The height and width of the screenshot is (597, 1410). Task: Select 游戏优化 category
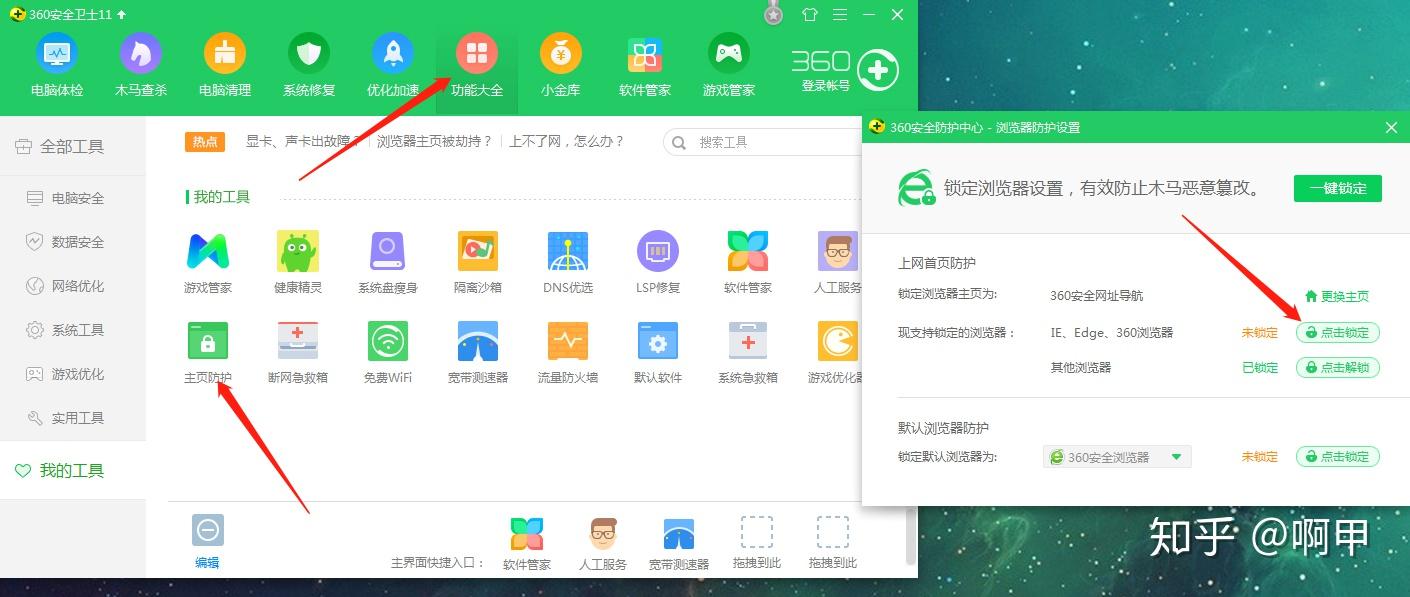[73, 374]
